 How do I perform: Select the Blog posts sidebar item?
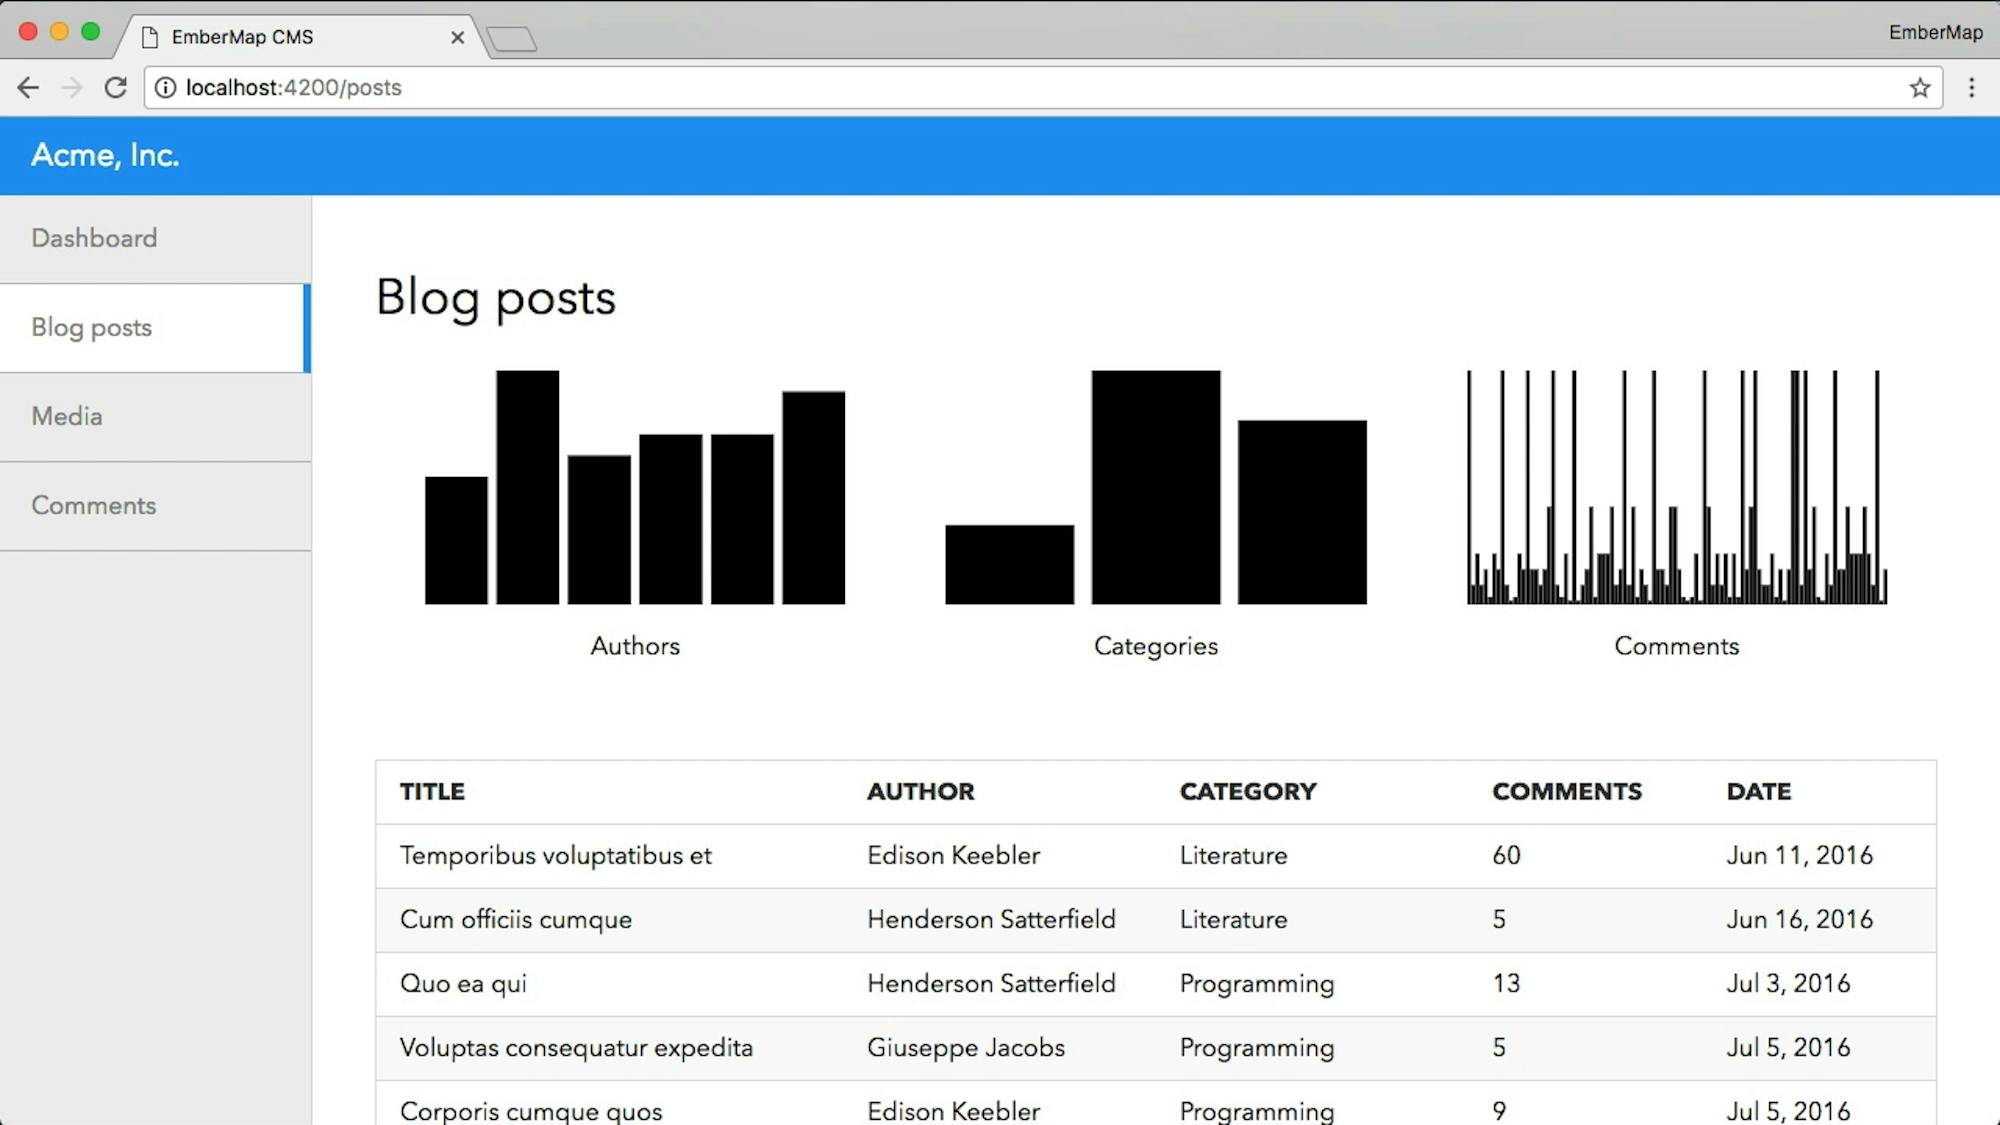(x=91, y=328)
